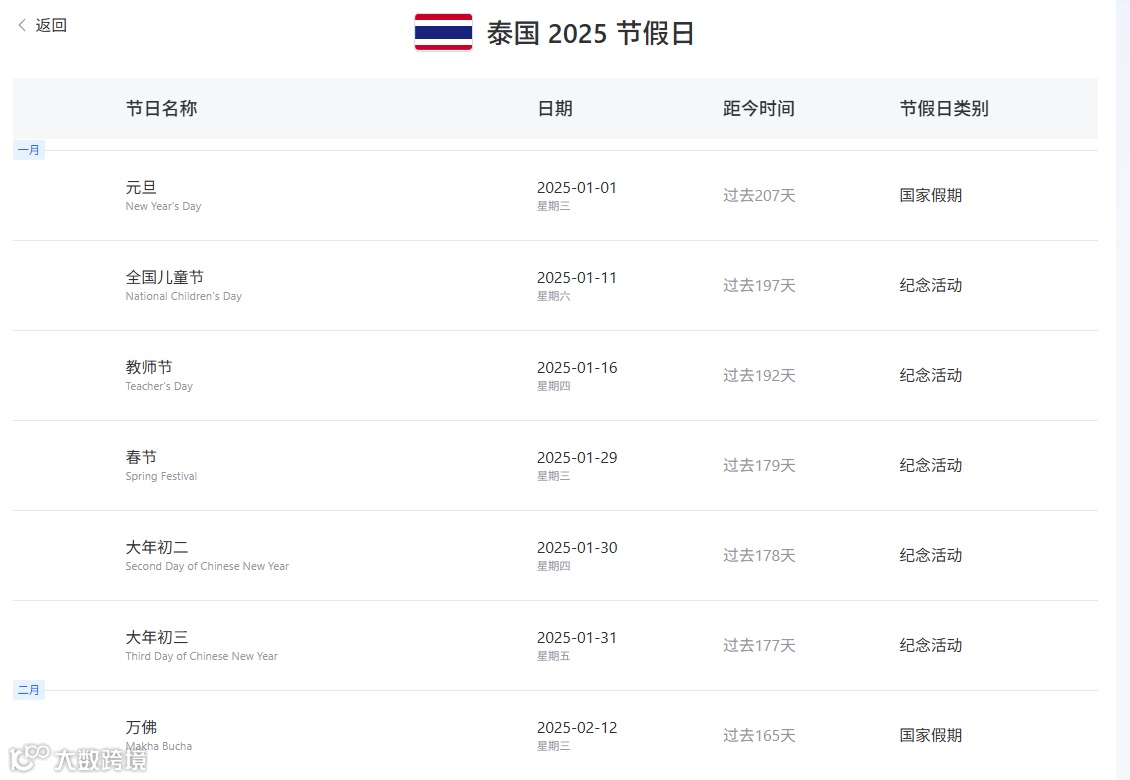
Task: Select the 一月 month tag
Action: tap(29, 150)
